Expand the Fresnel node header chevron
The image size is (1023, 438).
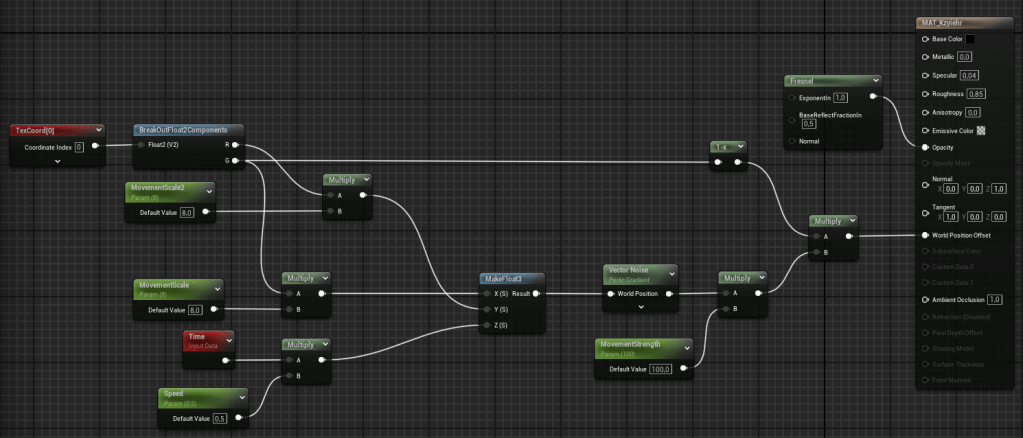875,80
